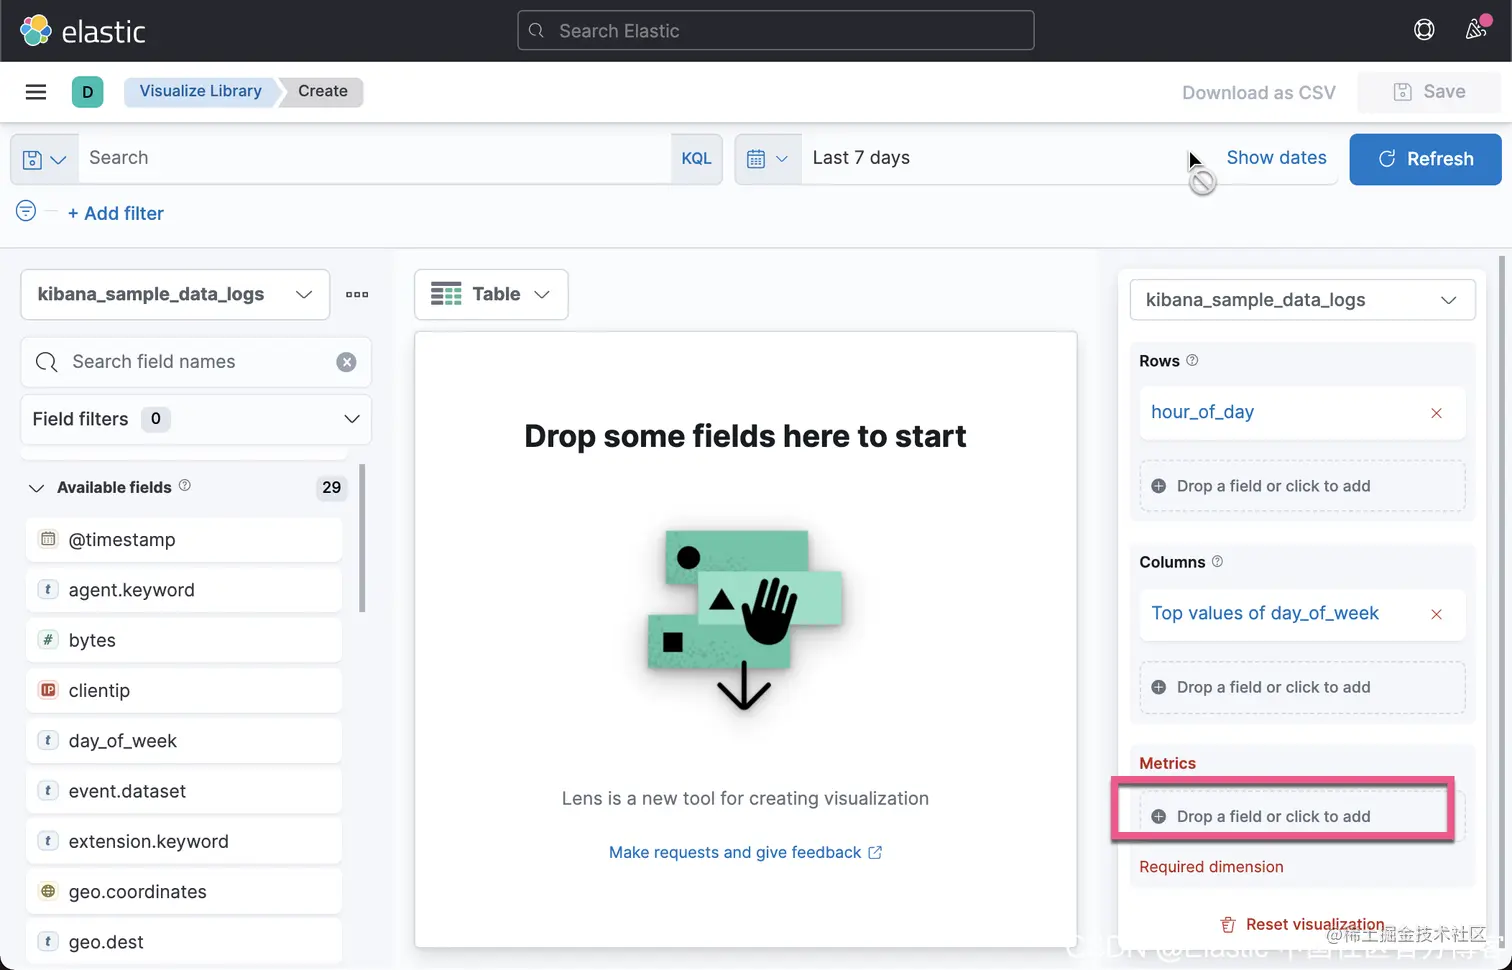Click the plus icon in Columns drop zone
This screenshot has width=1512, height=970.
click(1158, 687)
